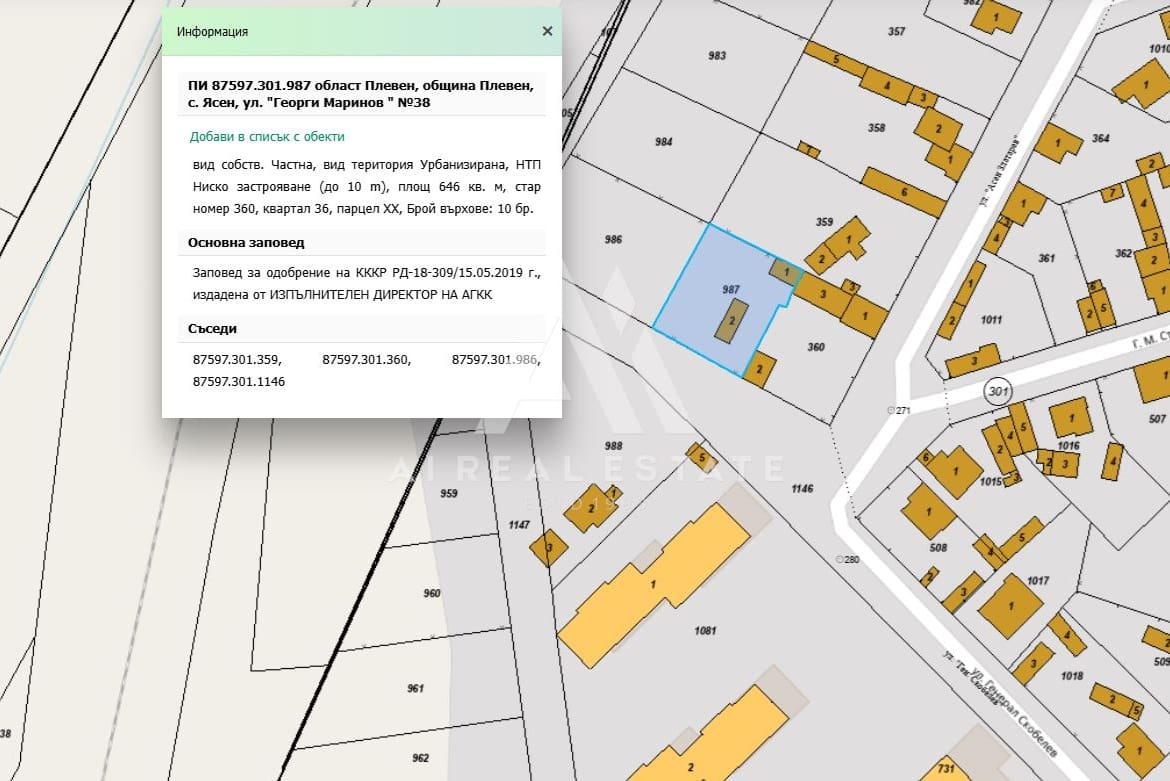Viewport: 1170px width, 781px height.
Task: Click the Съседи section heading
Action: click(x=212, y=329)
